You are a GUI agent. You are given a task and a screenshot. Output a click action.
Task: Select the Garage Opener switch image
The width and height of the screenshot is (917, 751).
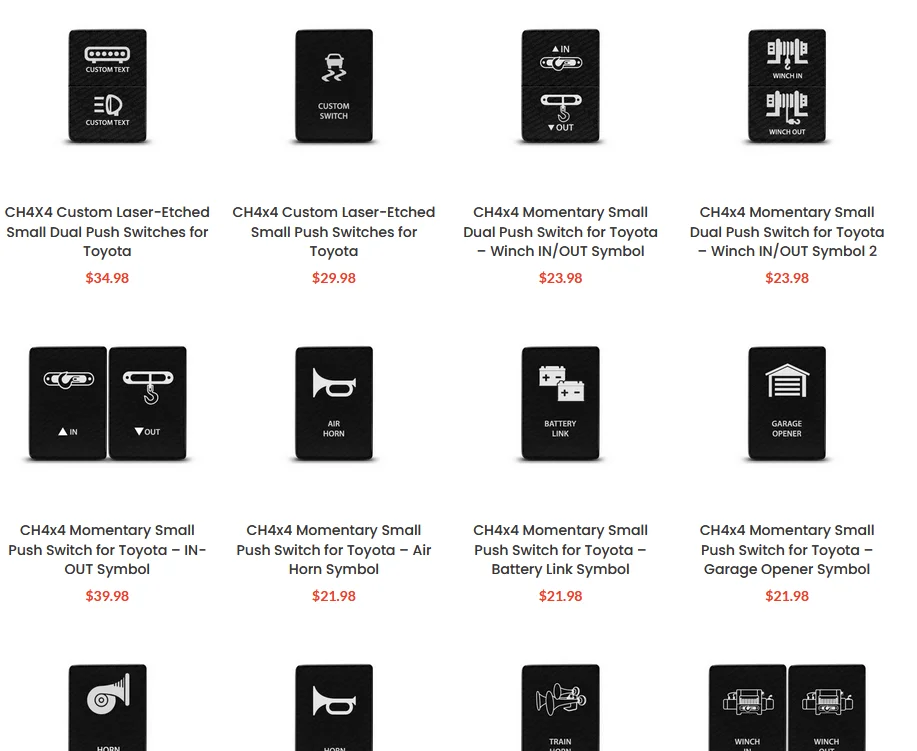pos(787,403)
